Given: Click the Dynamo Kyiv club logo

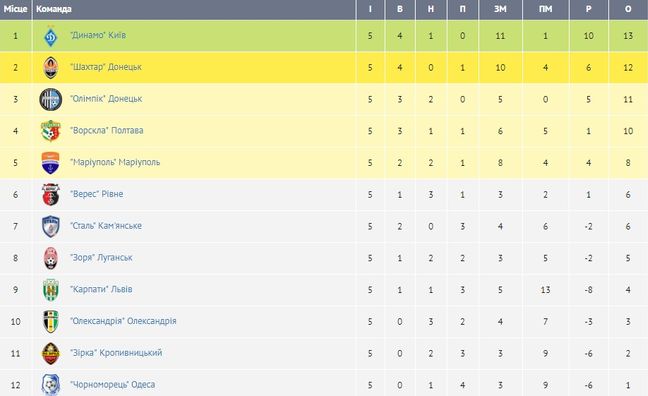Looking at the screenshot, I should pyautogui.click(x=51, y=36).
